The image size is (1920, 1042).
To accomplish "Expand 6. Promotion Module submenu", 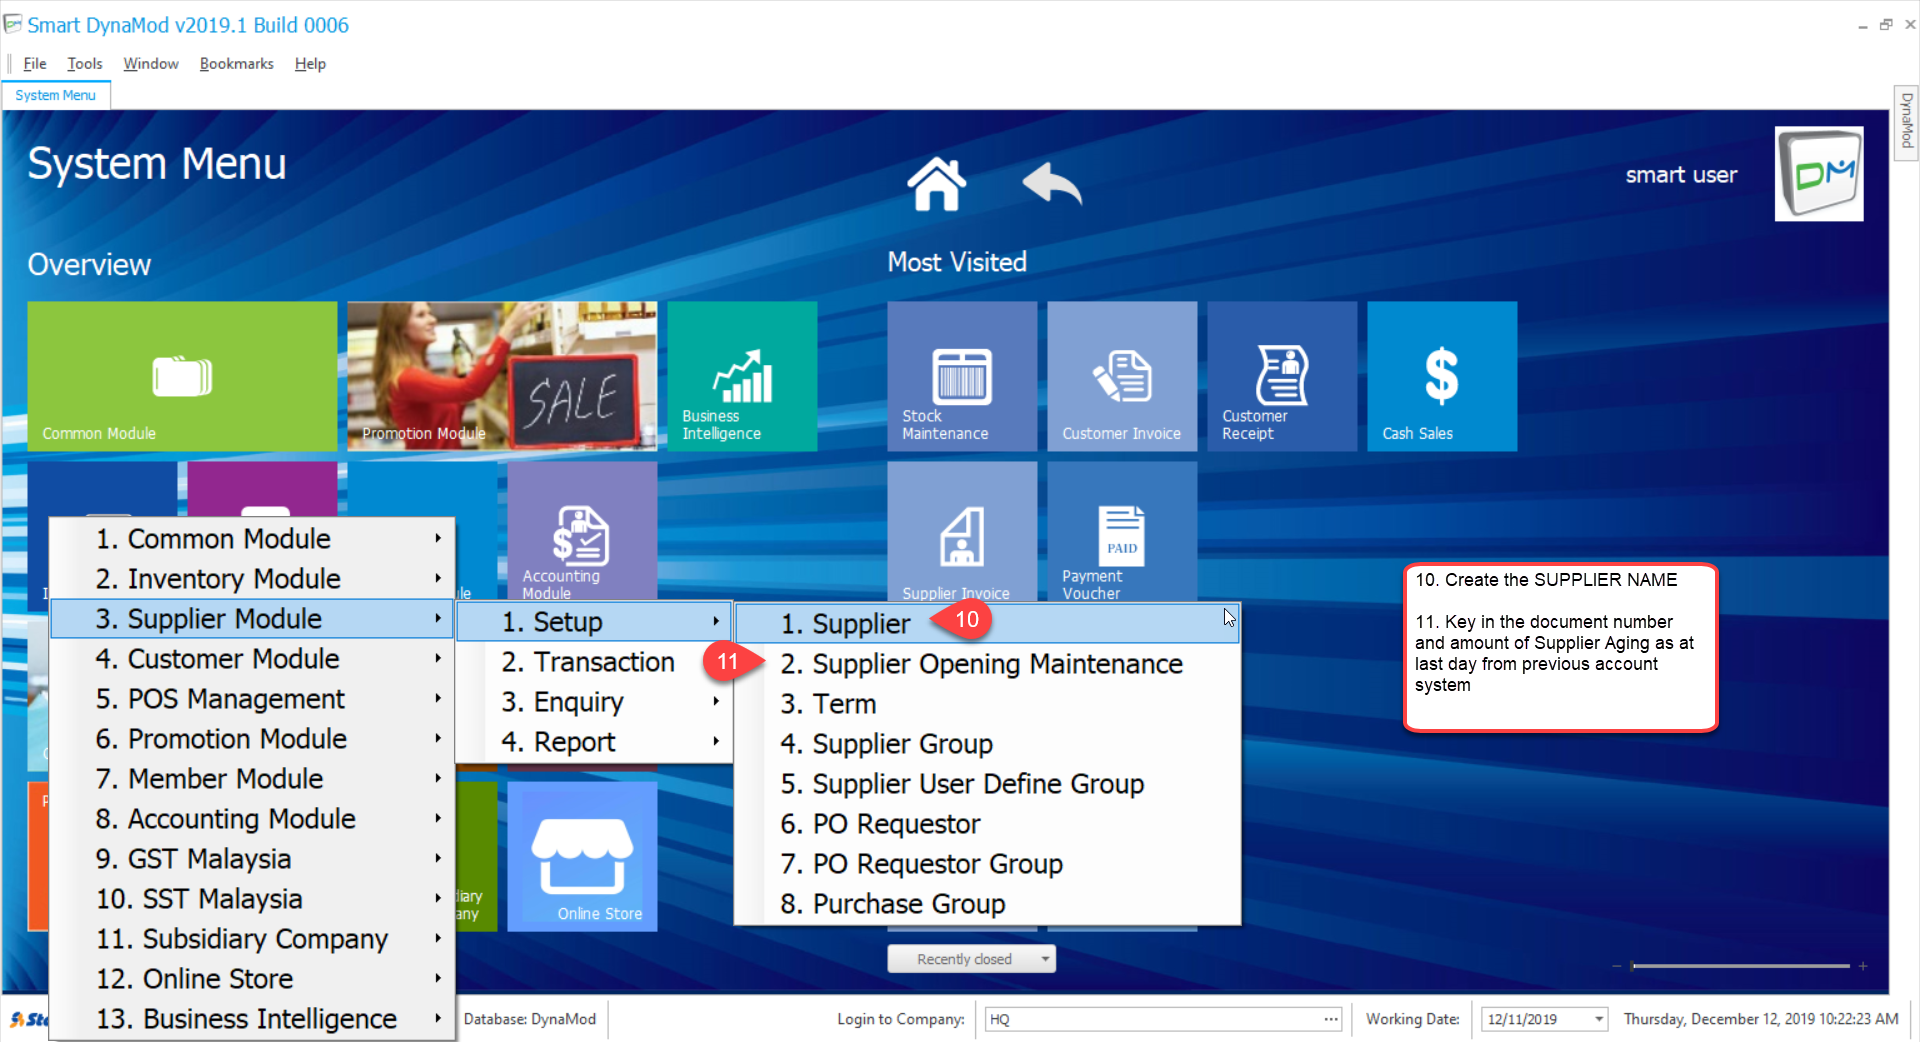I will pos(252,739).
